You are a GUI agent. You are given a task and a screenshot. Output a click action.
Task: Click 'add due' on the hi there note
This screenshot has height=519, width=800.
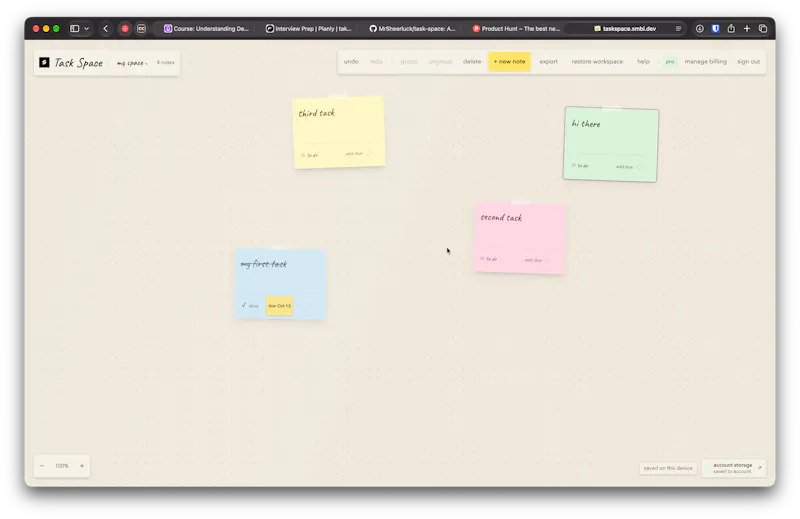[624, 166]
